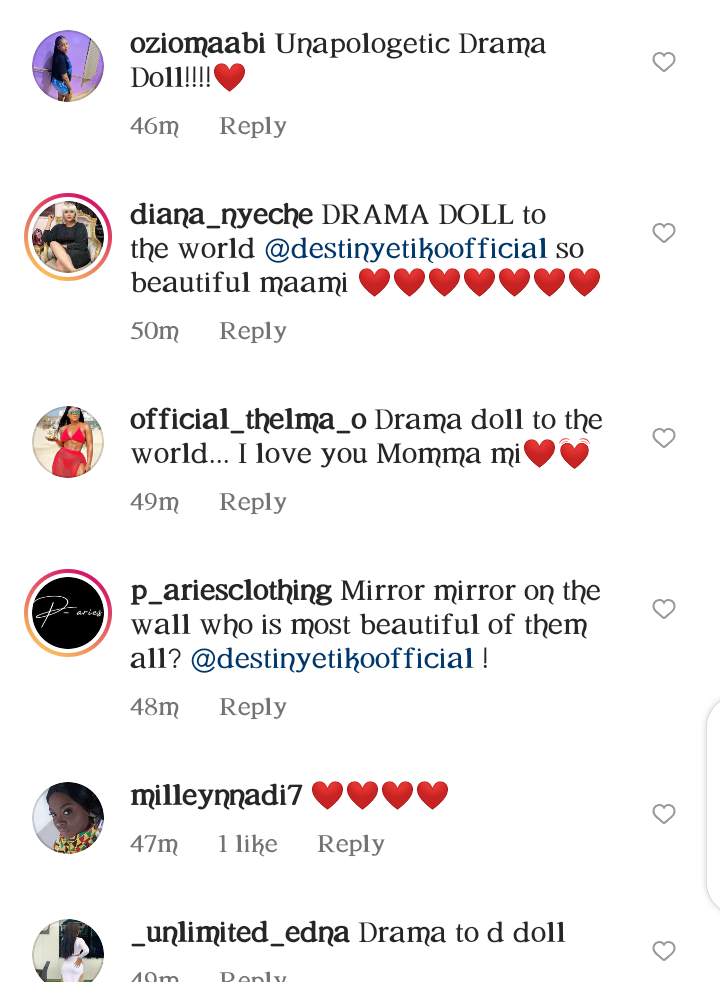
Task: Like official_thelma_o's Drama doll comment
Action: pos(664,438)
